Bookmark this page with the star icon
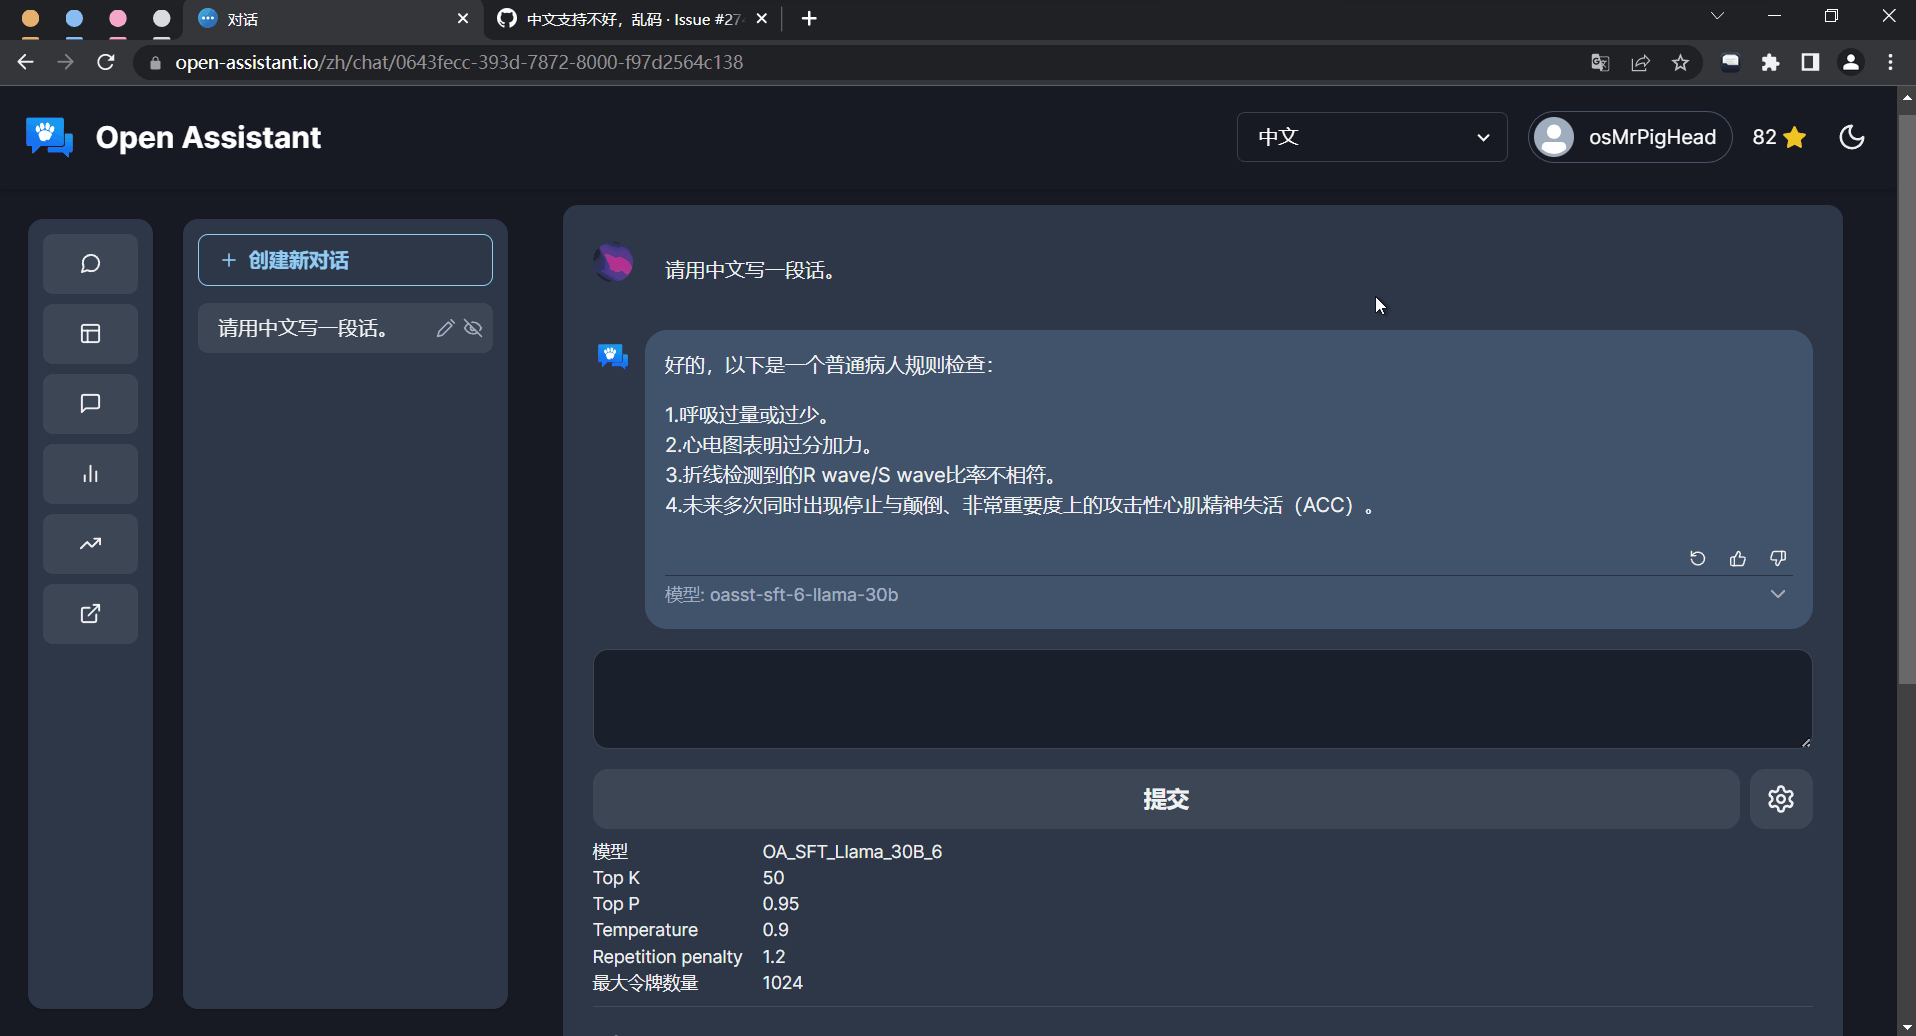1916x1036 pixels. pyautogui.click(x=1681, y=62)
